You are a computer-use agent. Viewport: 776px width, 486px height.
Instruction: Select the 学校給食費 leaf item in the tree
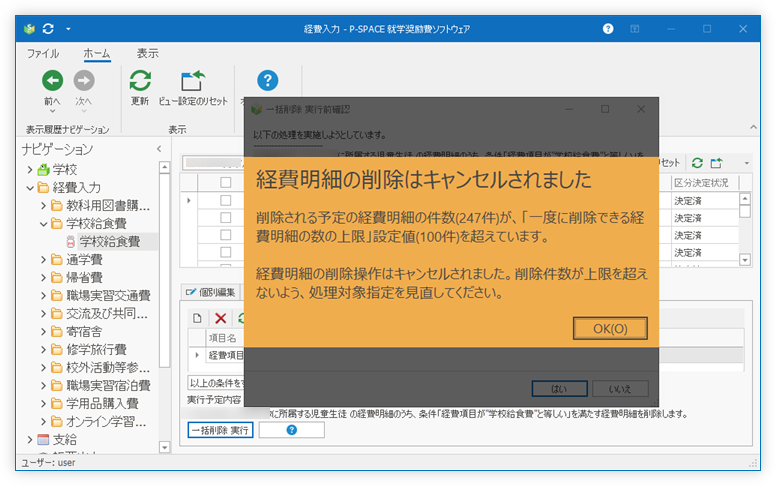pyautogui.click(x=110, y=242)
